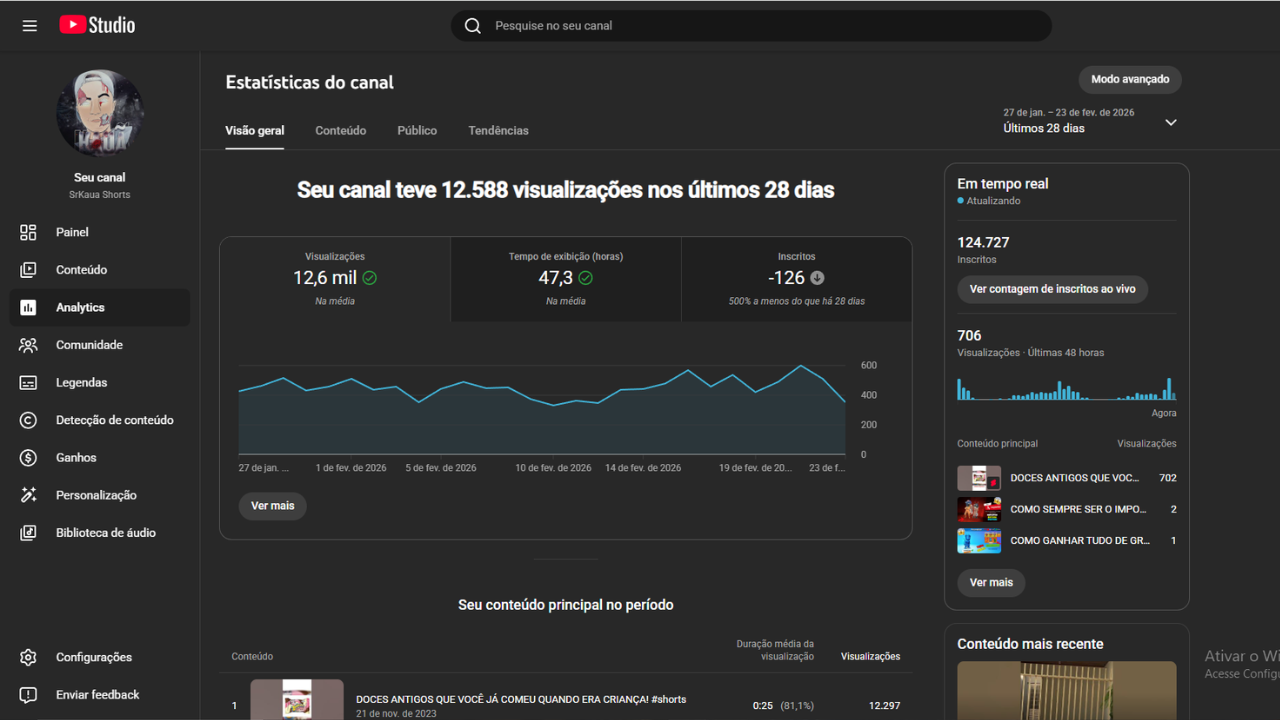Click the Seu canal label under avatar

click(100, 178)
